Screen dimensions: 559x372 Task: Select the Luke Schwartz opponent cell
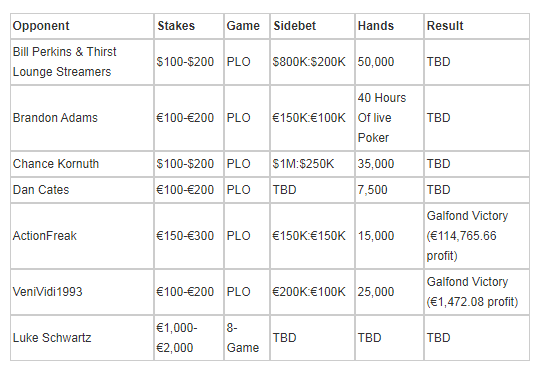click(x=82, y=338)
